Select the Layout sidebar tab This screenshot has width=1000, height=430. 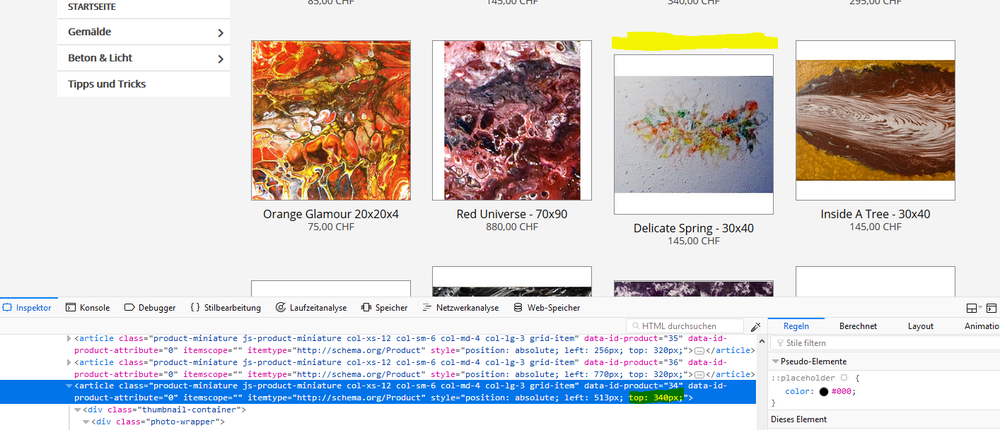click(x=920, y=326)
